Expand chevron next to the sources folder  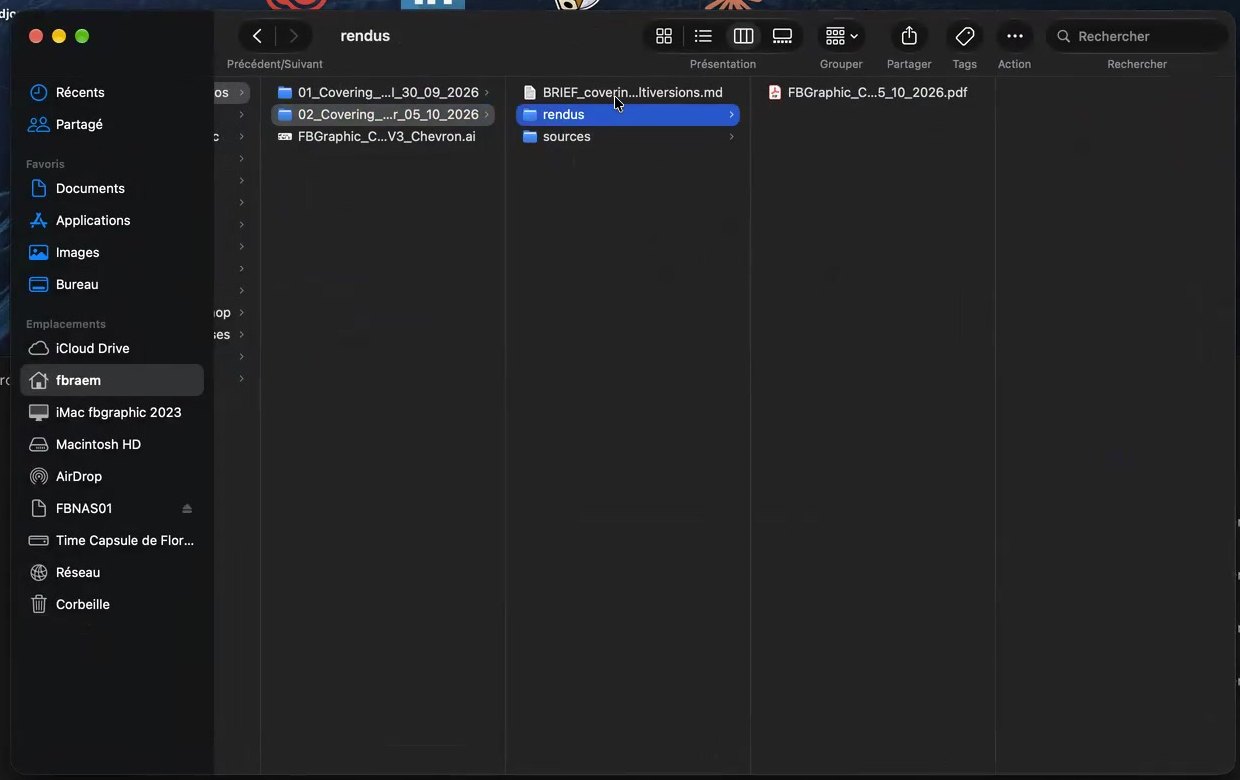[731, 136]
